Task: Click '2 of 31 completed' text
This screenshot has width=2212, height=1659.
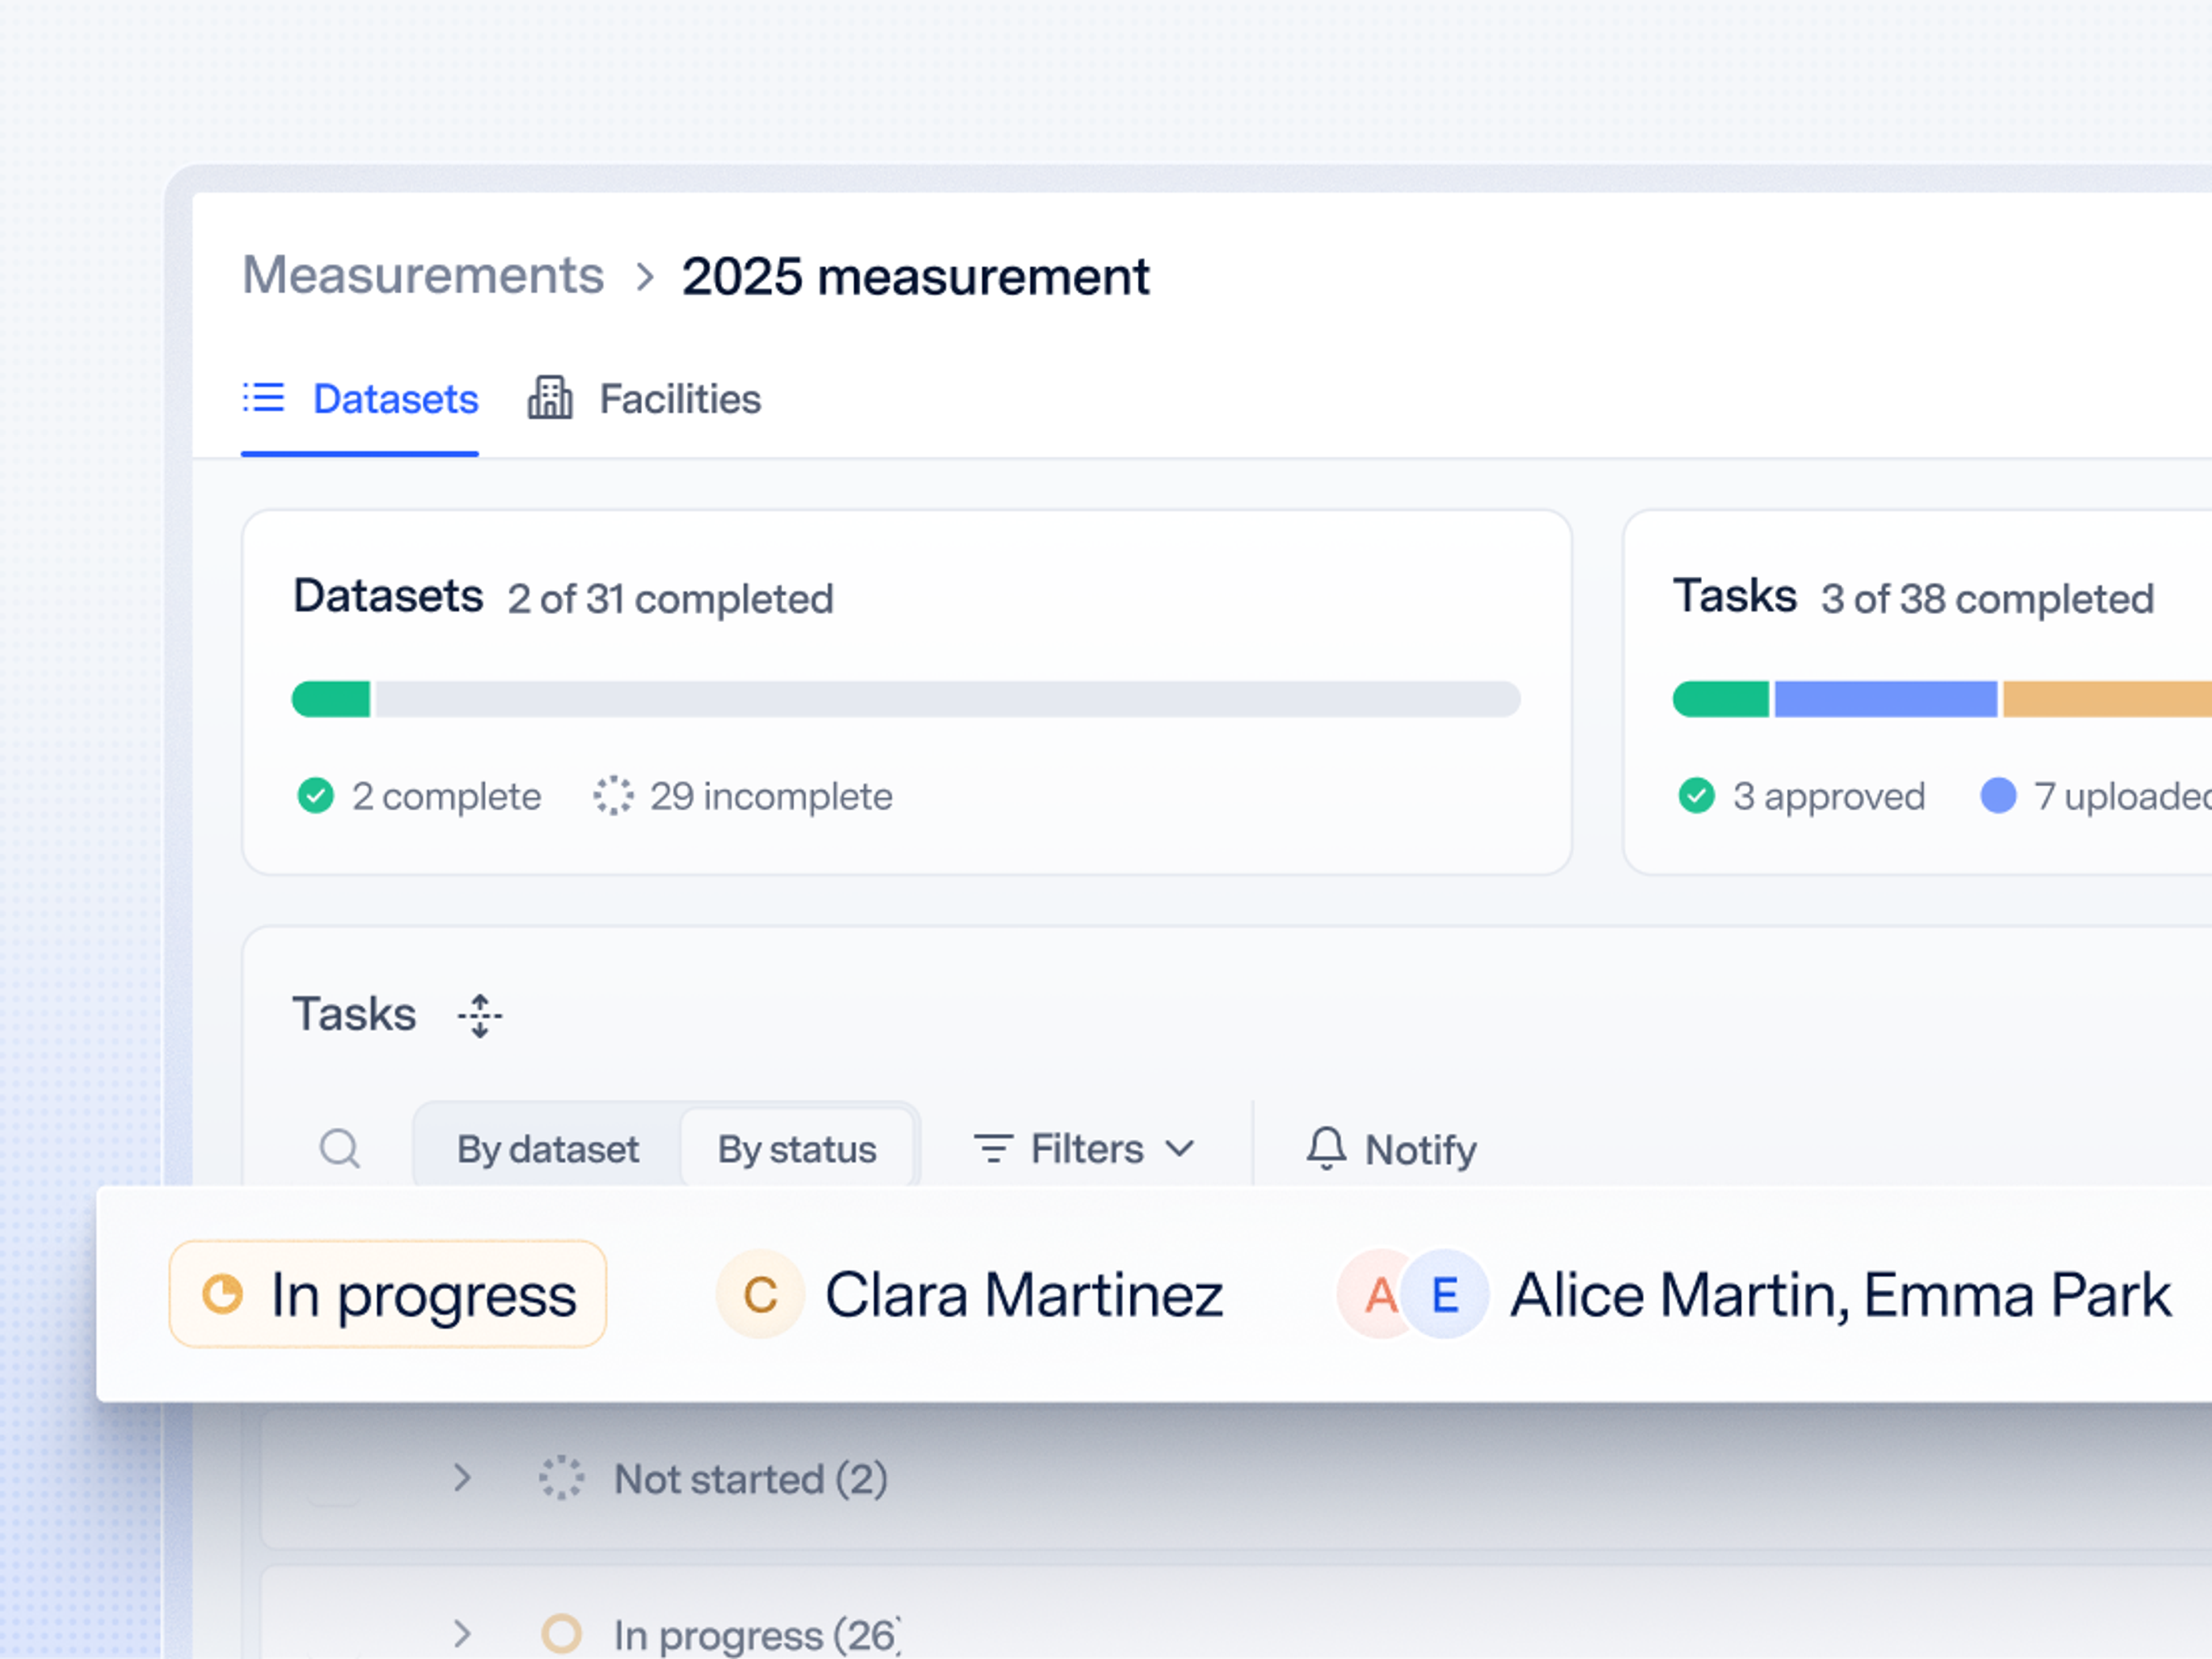Action: click(670, 599)
